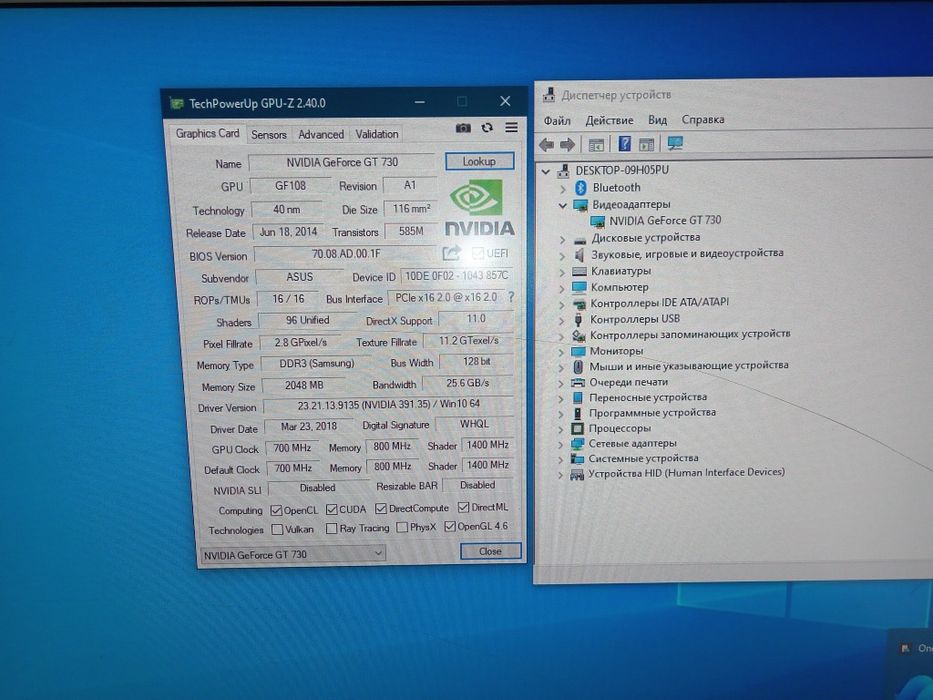Viewport: 933px width, 700px height.
Task: Select the Программные устройства tree row
Action: point(652,412)
